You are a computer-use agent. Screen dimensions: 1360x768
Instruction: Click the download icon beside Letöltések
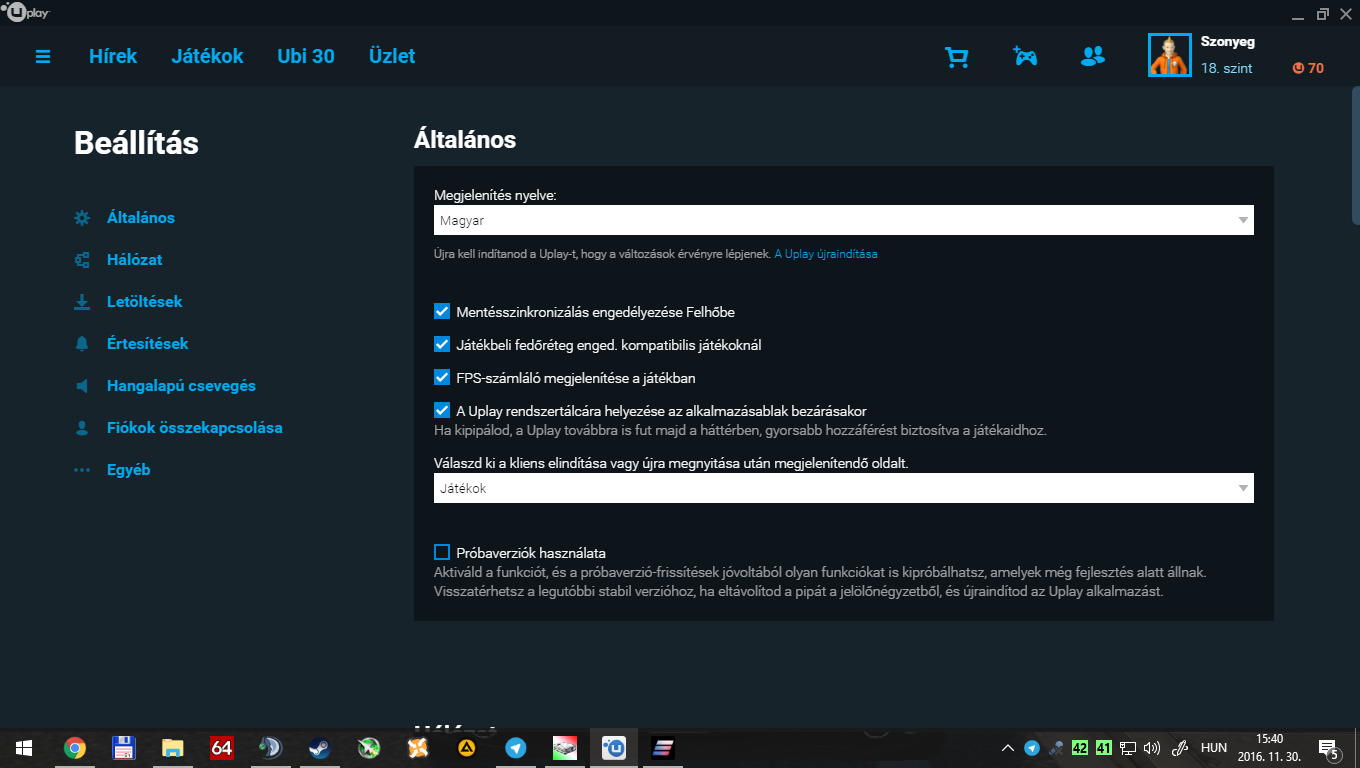(82, 302)
